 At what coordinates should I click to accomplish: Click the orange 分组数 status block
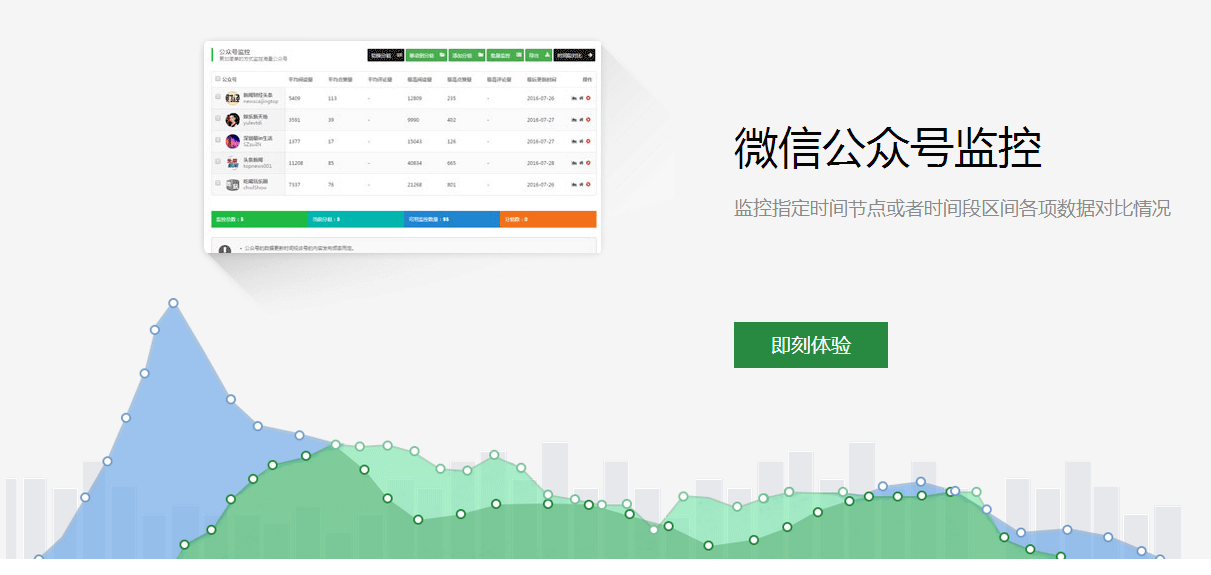point(547,219)
